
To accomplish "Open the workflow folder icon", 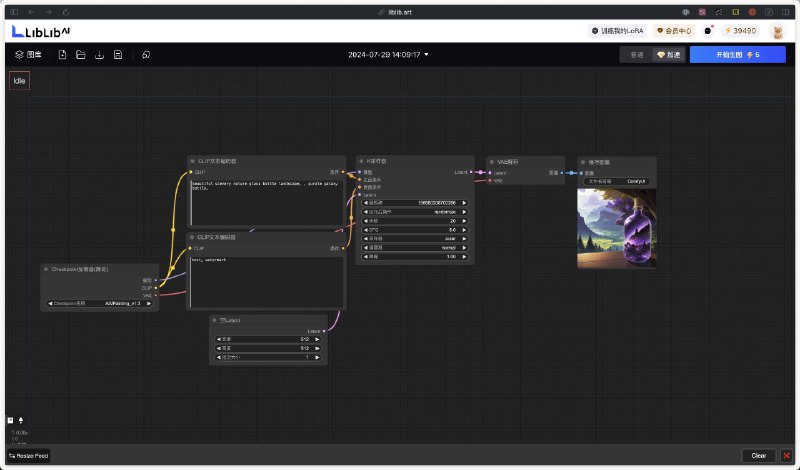I will coord(81,55).
